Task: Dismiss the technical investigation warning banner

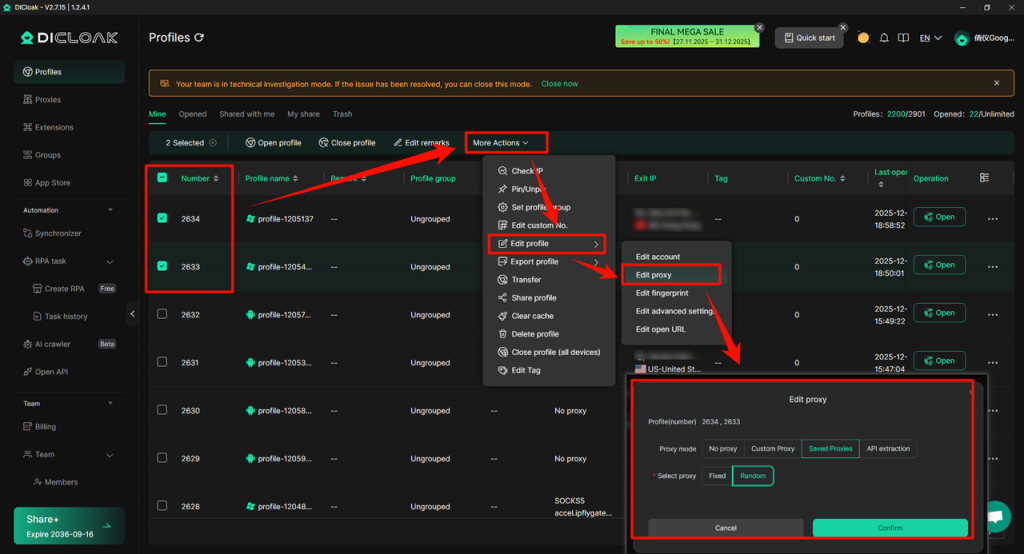Action: click(x=996, y=83)
